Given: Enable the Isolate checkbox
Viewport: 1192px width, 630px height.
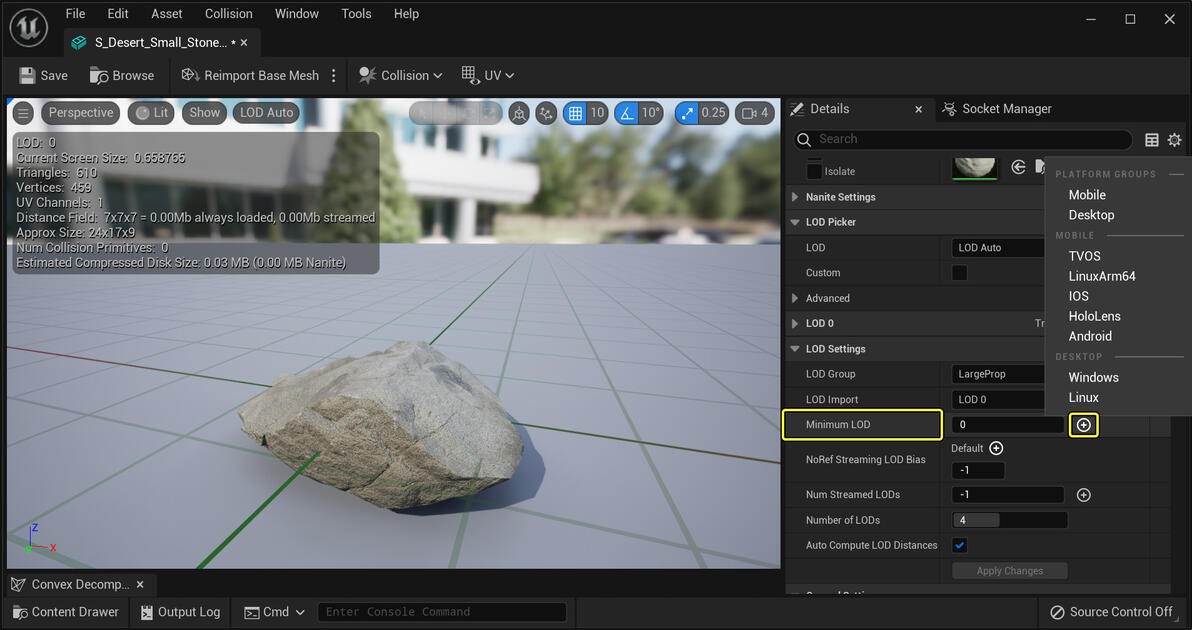Looking at the screenshot, I should click(x=814, y=171).
